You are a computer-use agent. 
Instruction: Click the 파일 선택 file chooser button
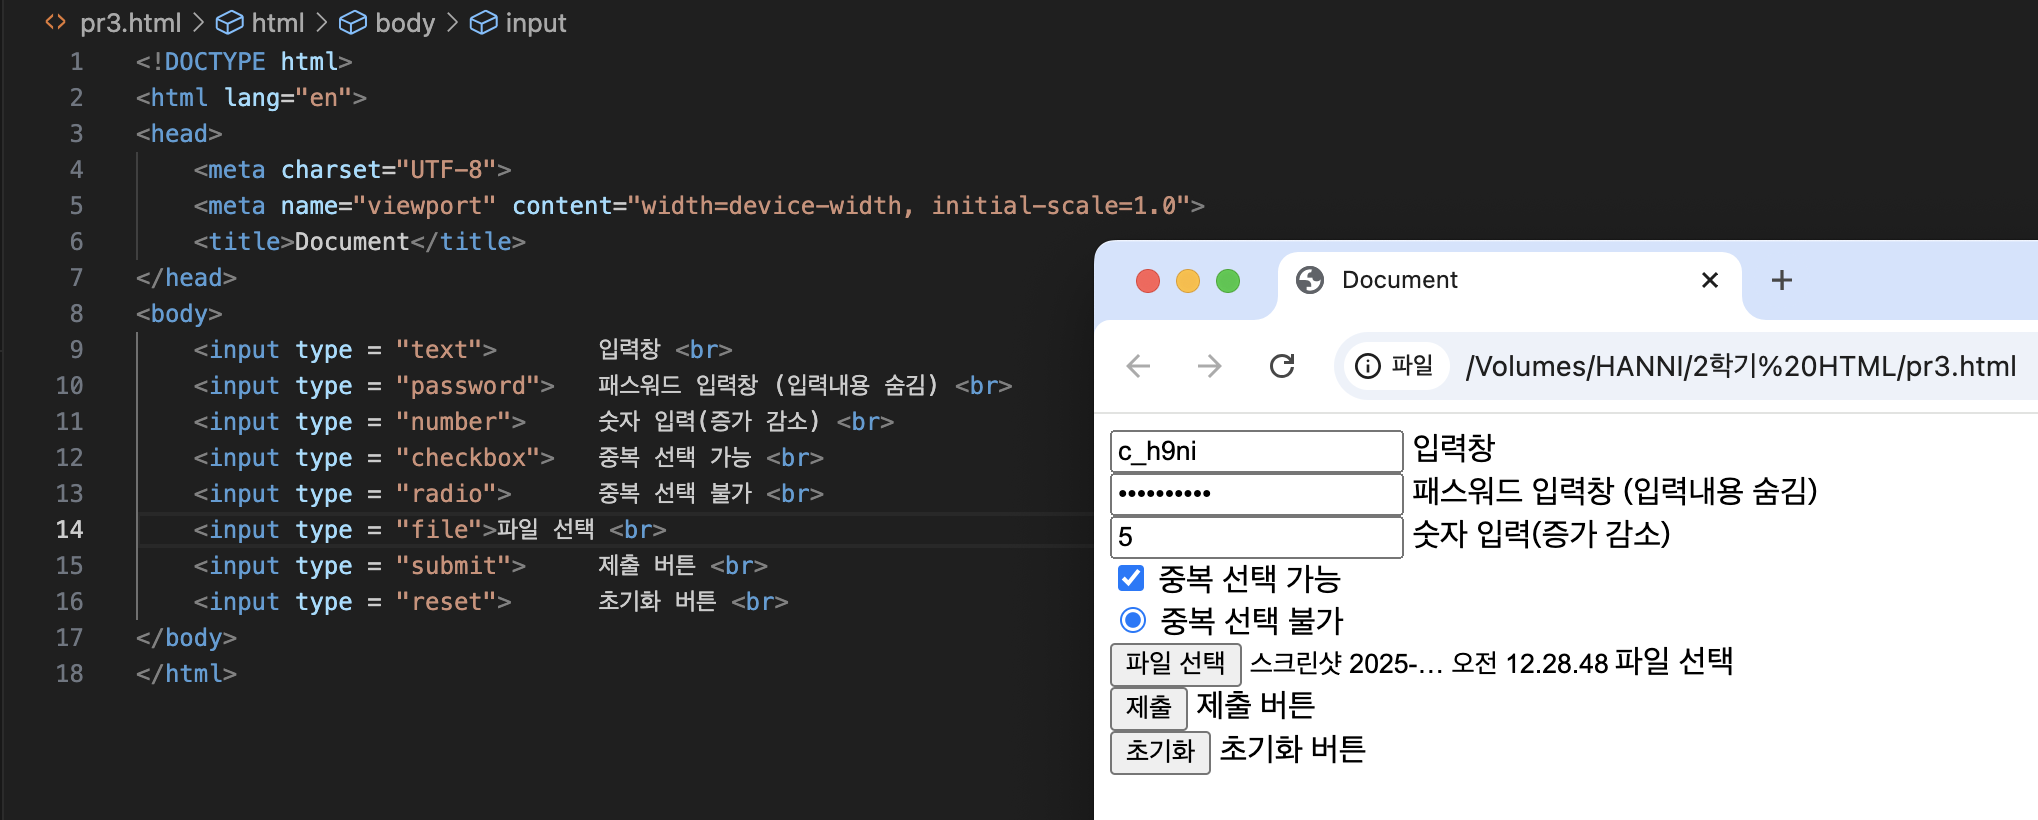[x=1175, y=663]
